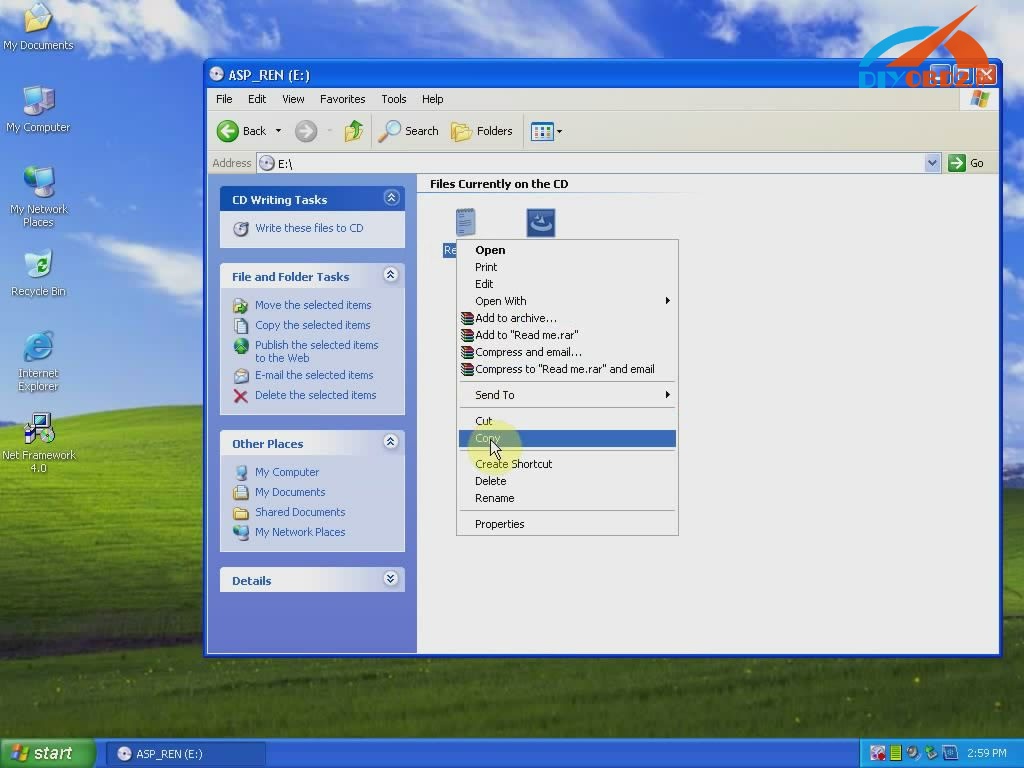1024x768 pixels.
Task: Choose Print in context menu
Action: [x=567, y=267]
